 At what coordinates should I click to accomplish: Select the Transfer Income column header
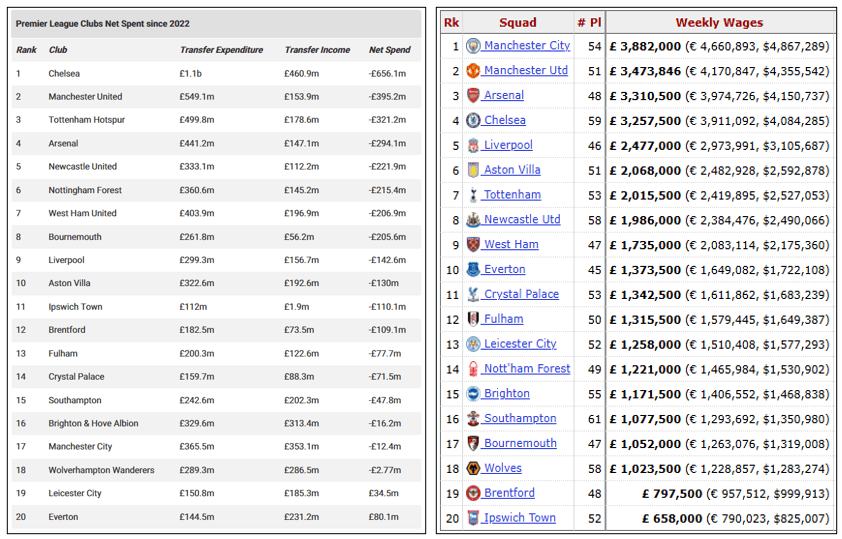point(316,50)
